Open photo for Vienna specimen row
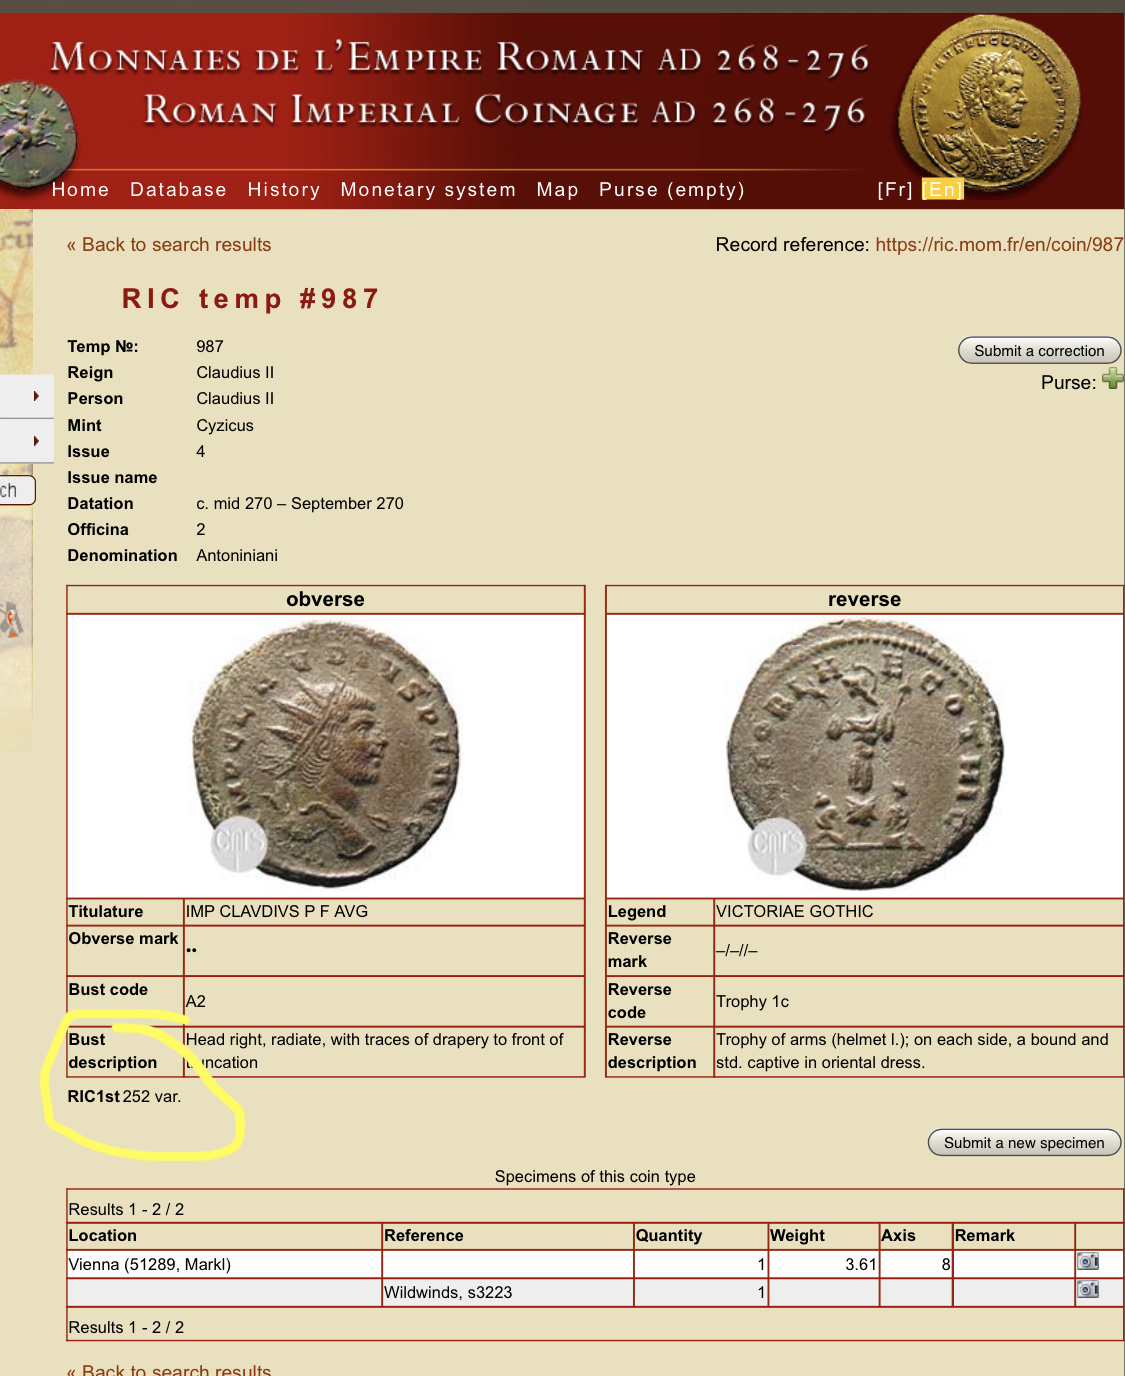Screen dimensions: 1125x1376 click(1088, 1262)
